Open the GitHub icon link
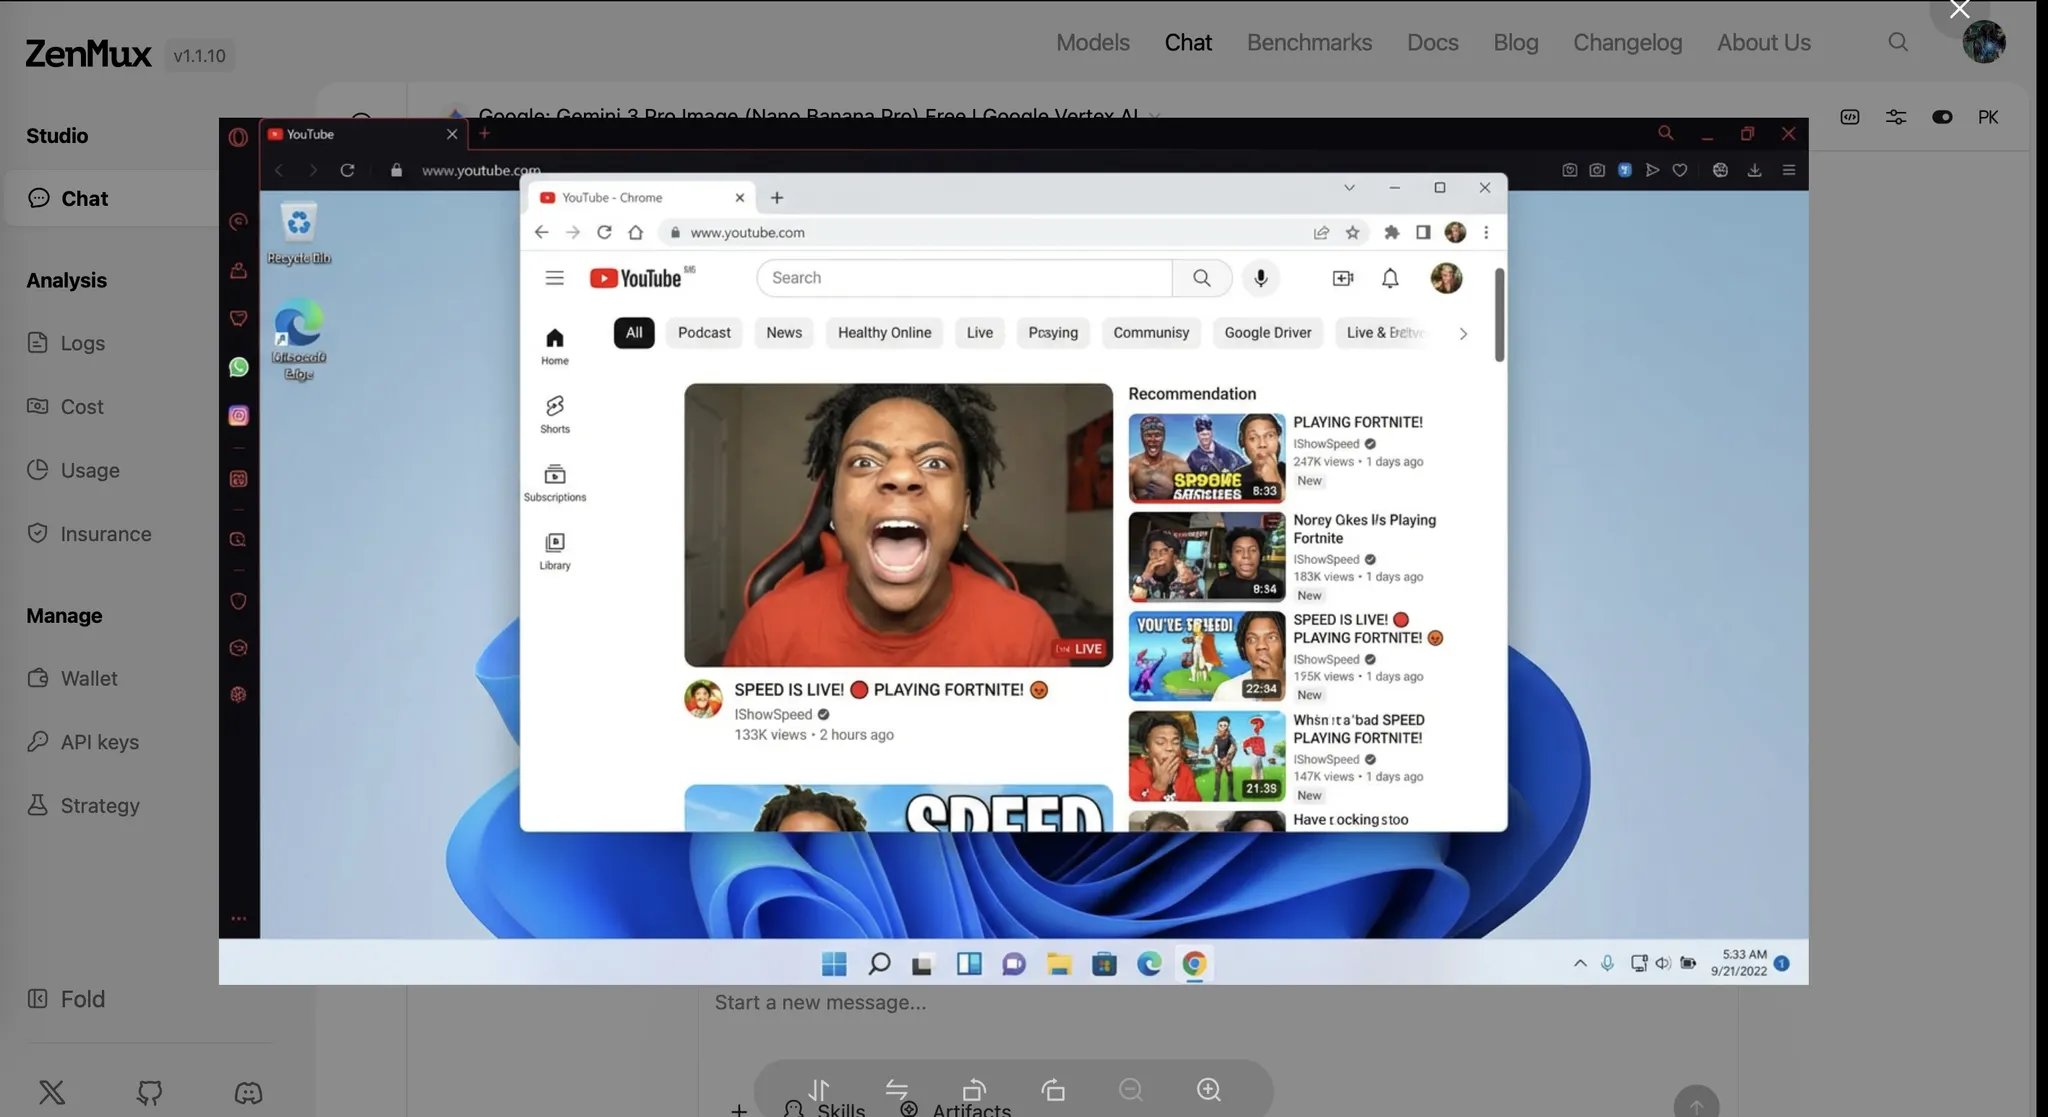Screen dimensions: 2048x1117 pos(150,1092)
